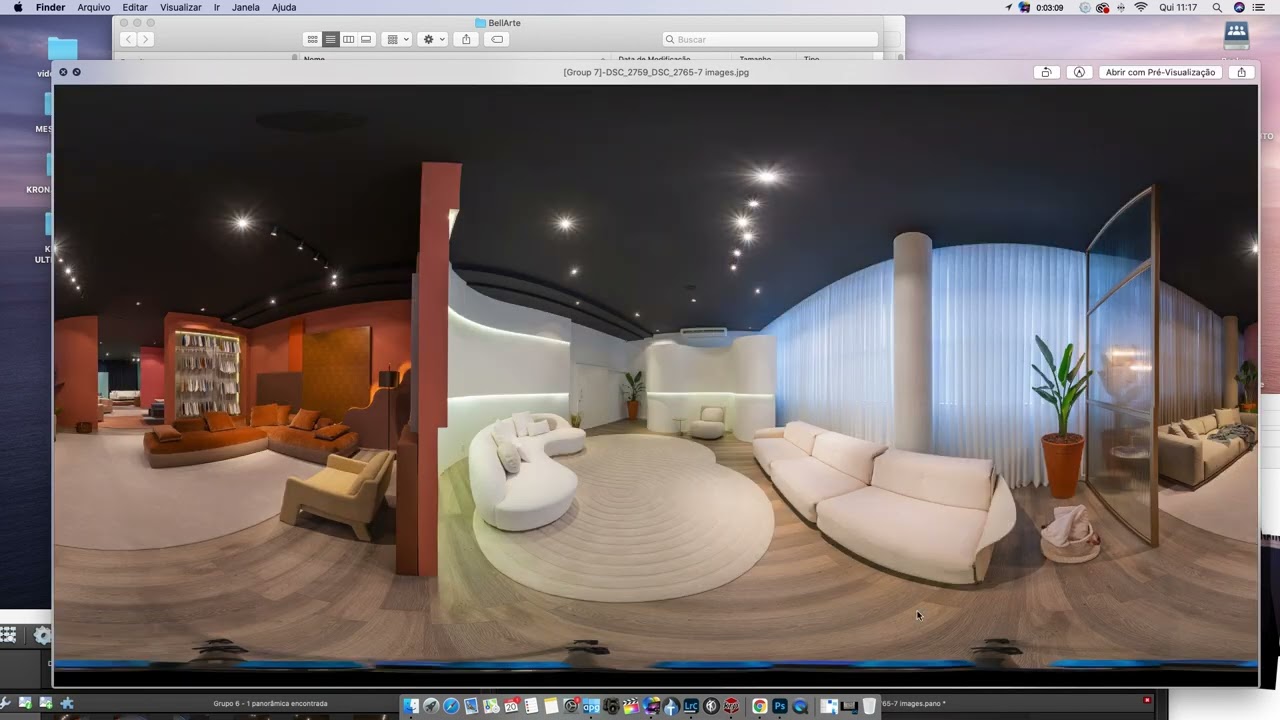Open the Janela menu
This screenshot has height=720, width=1280.
pyautogui.click(x=246, y=7)
